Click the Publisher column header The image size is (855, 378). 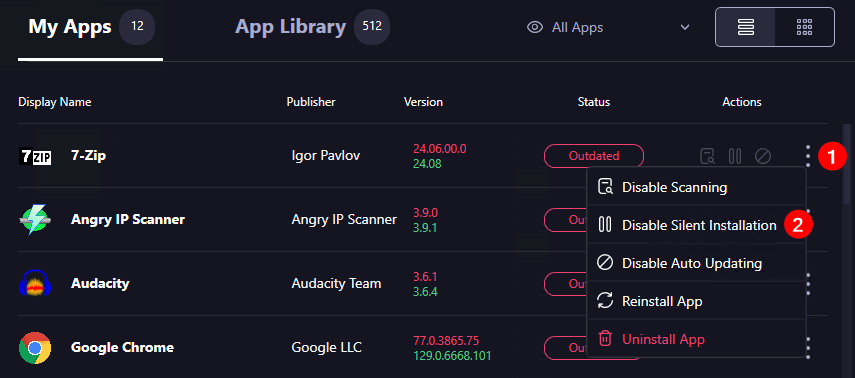point(311,102)
